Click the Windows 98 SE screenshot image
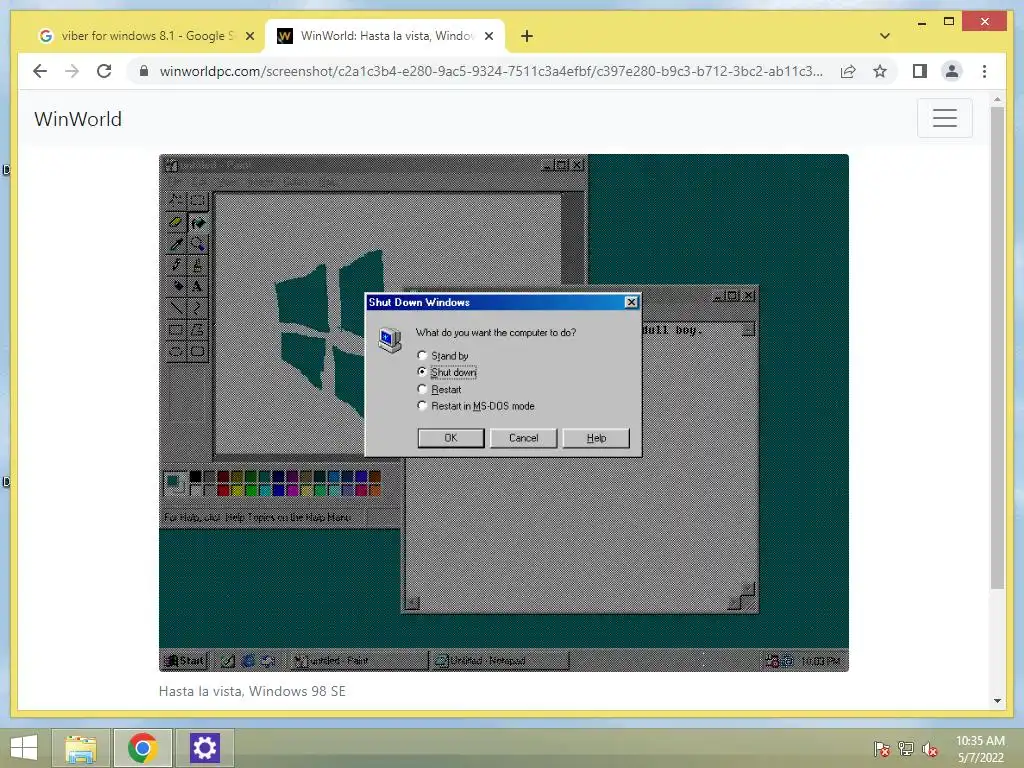 [504, 413]
